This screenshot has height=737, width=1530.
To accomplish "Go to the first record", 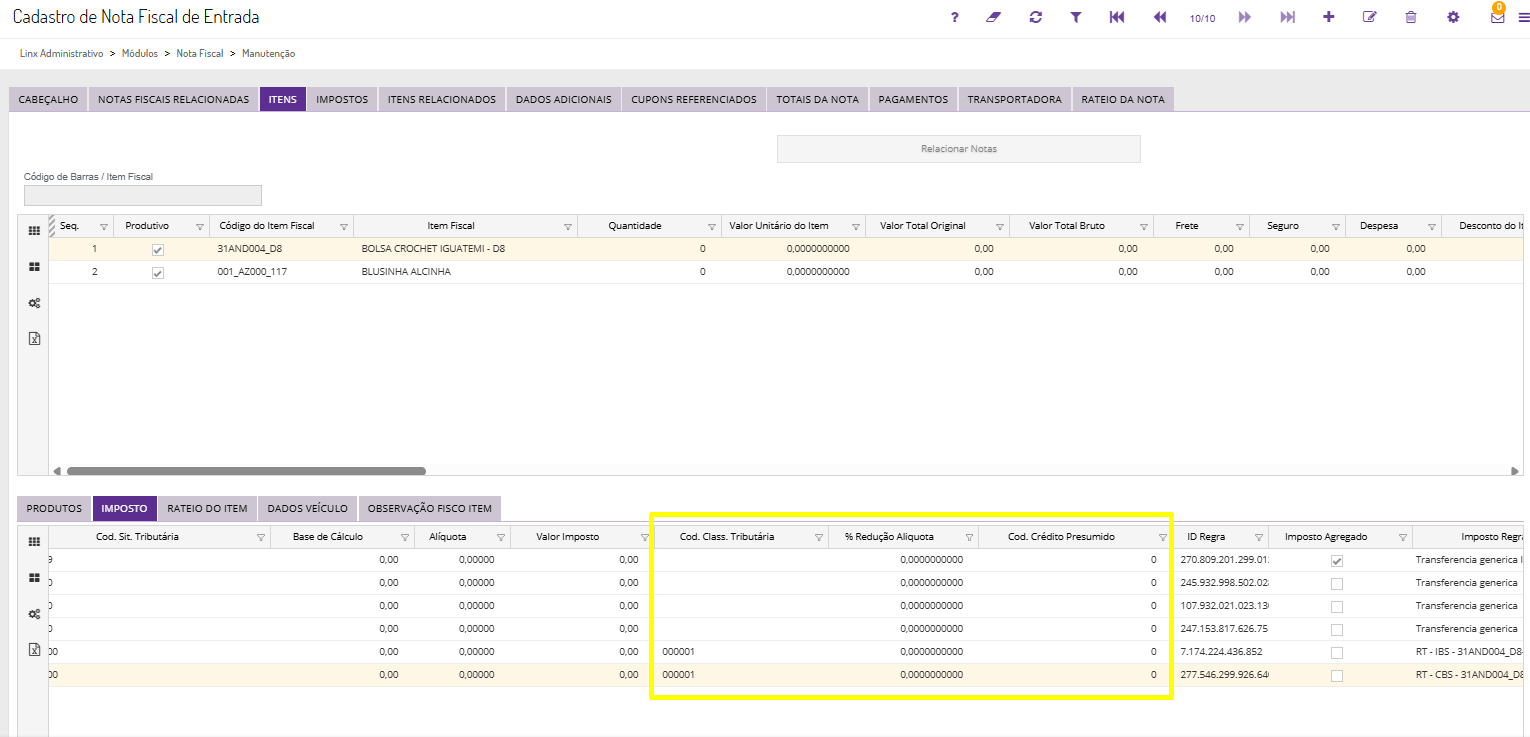I will click(x=1117, y=18).
